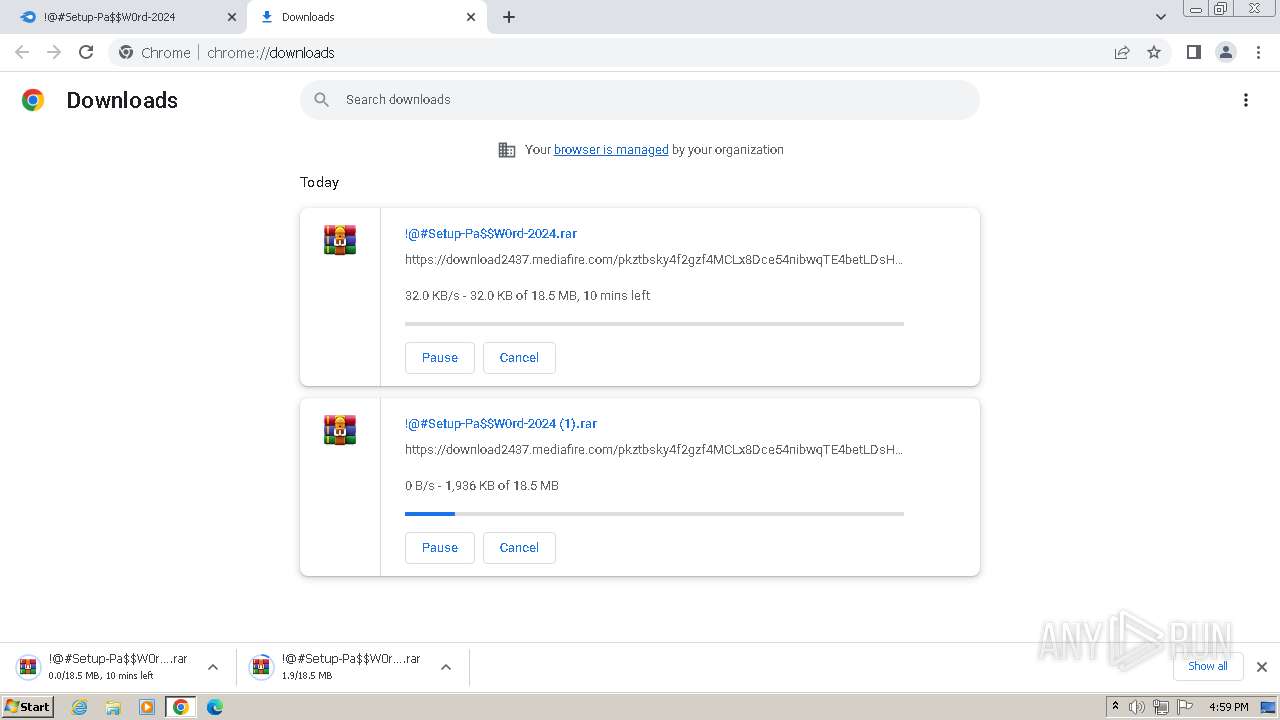1280x720 pixels.
Task: Open the Chrome profile avatar
Action: tap(1226, 52)
